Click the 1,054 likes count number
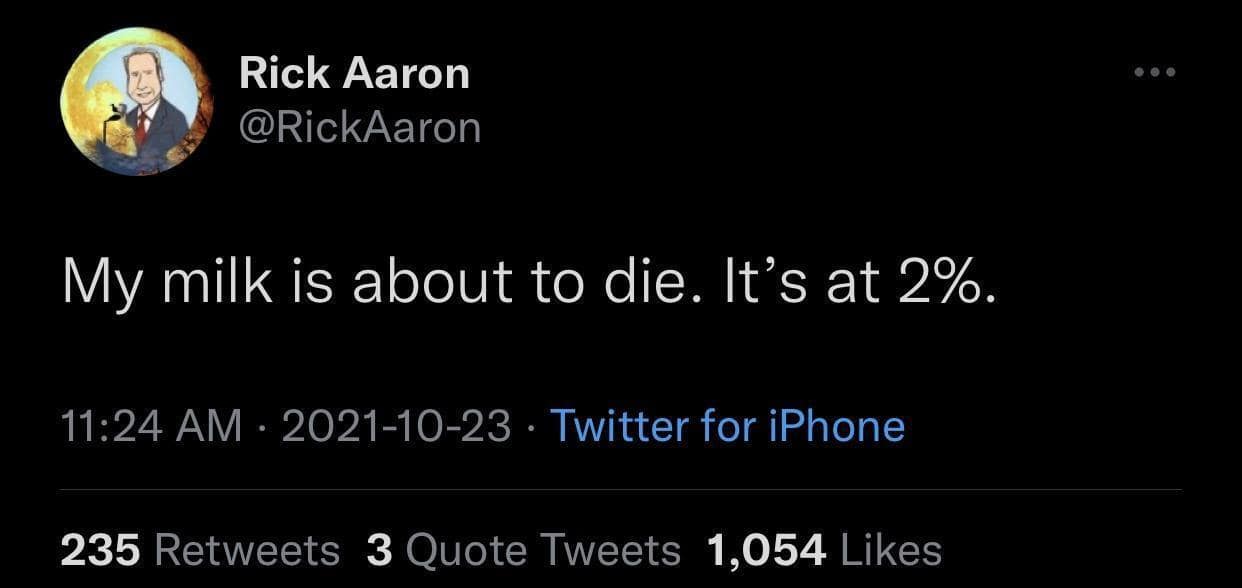The image size is (1242, 588). pos(765,549)
